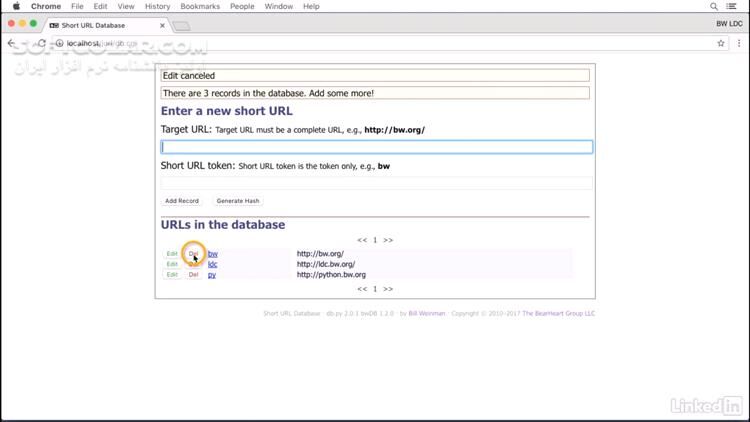Edit the ldc record

tap(172, 264)
